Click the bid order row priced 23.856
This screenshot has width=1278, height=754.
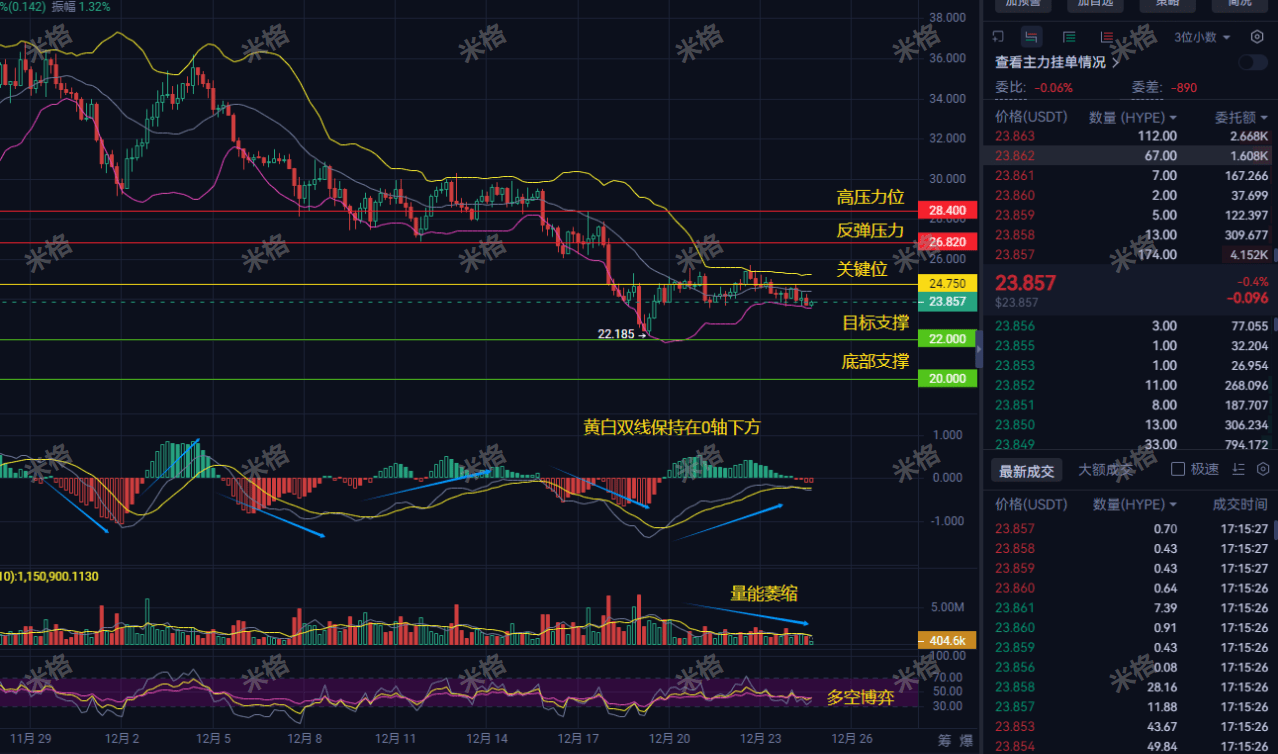pyautogui.click(x=1130, y=326)
